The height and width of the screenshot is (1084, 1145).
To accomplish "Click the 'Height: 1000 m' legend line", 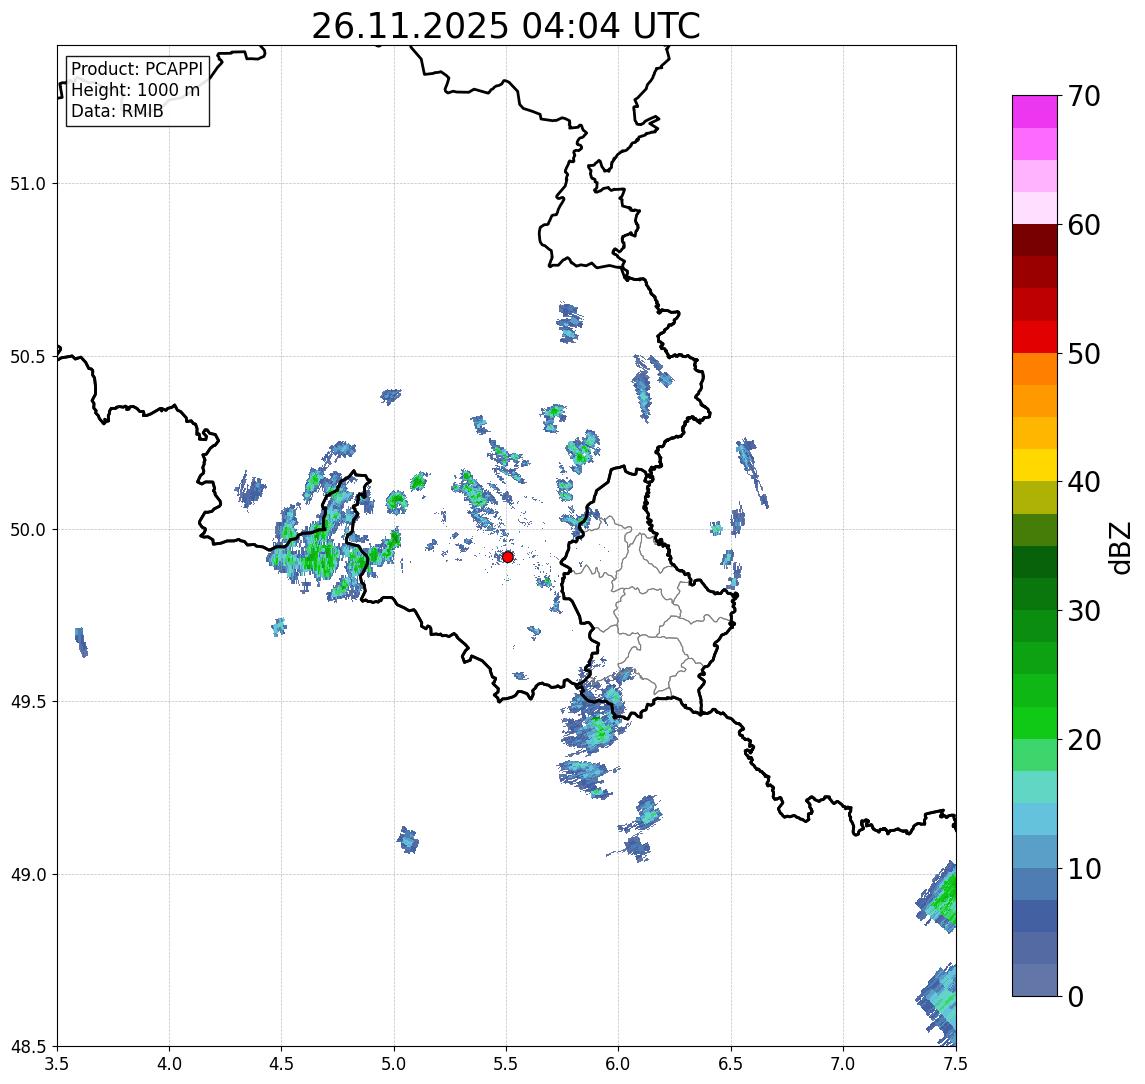I will [x=135, y=91].
